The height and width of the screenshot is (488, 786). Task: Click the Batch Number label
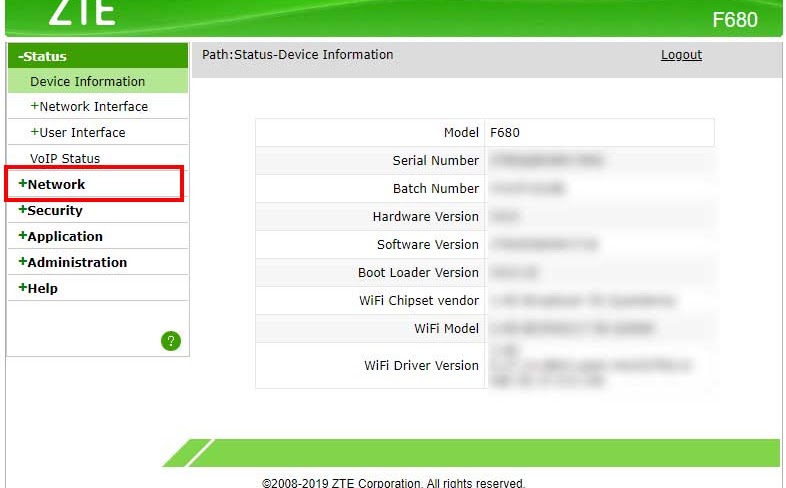(x=436, y=189)
